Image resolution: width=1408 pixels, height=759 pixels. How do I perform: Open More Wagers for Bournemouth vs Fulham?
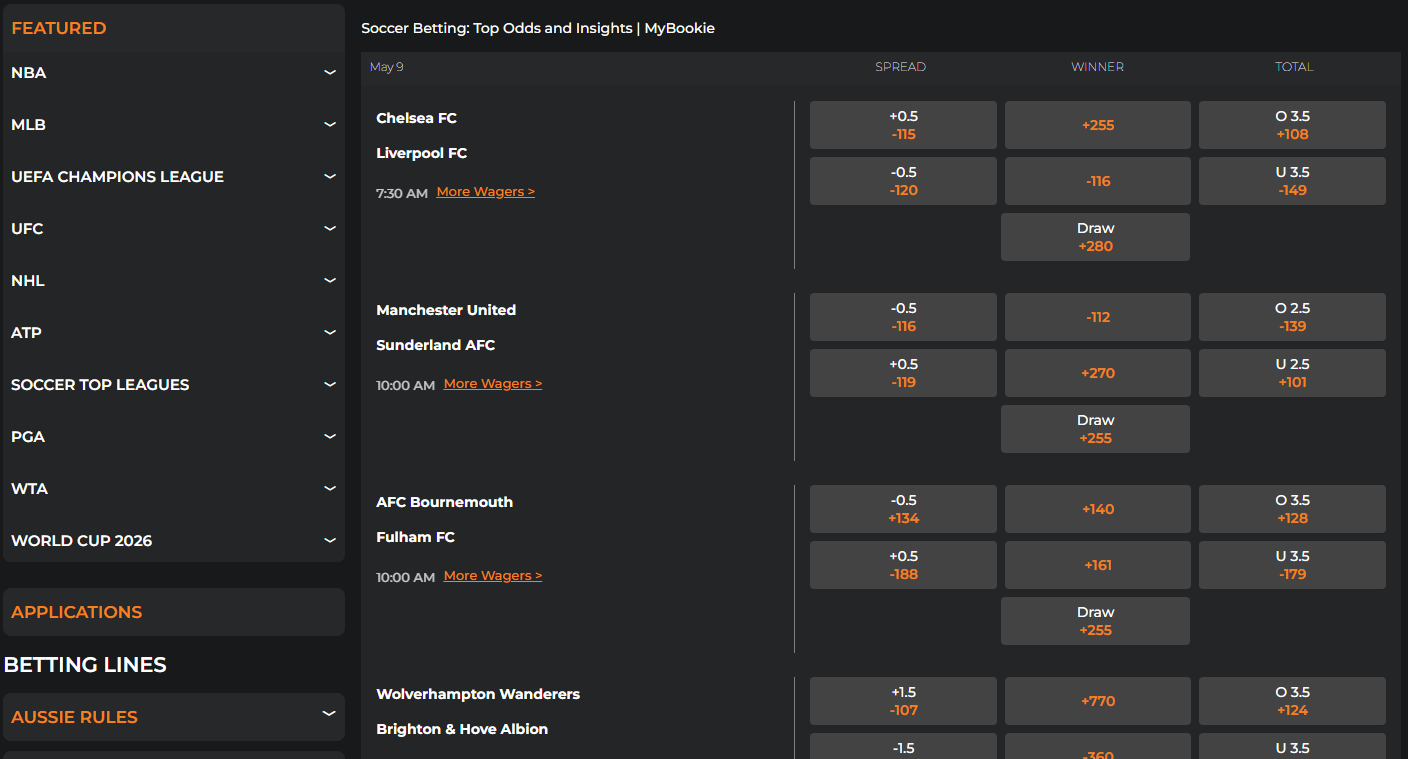click(x=493, y=576)
